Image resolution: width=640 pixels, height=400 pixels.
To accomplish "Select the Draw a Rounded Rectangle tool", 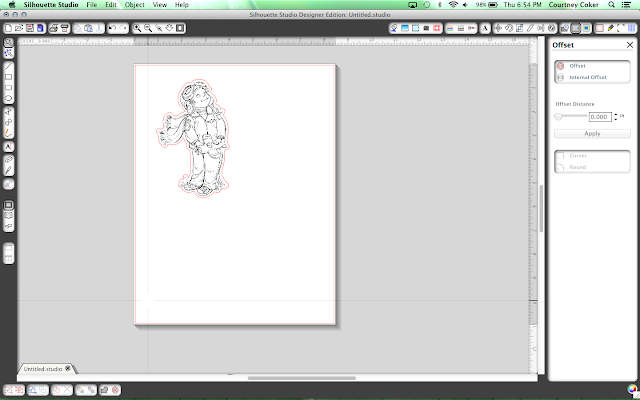I will (9, 88).
